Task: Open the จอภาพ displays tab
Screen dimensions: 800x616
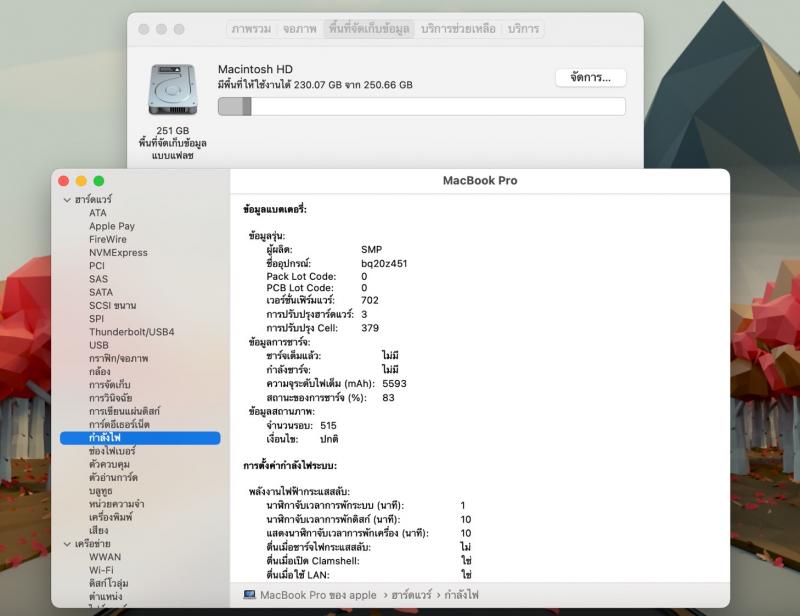Action: pos(300,29)
